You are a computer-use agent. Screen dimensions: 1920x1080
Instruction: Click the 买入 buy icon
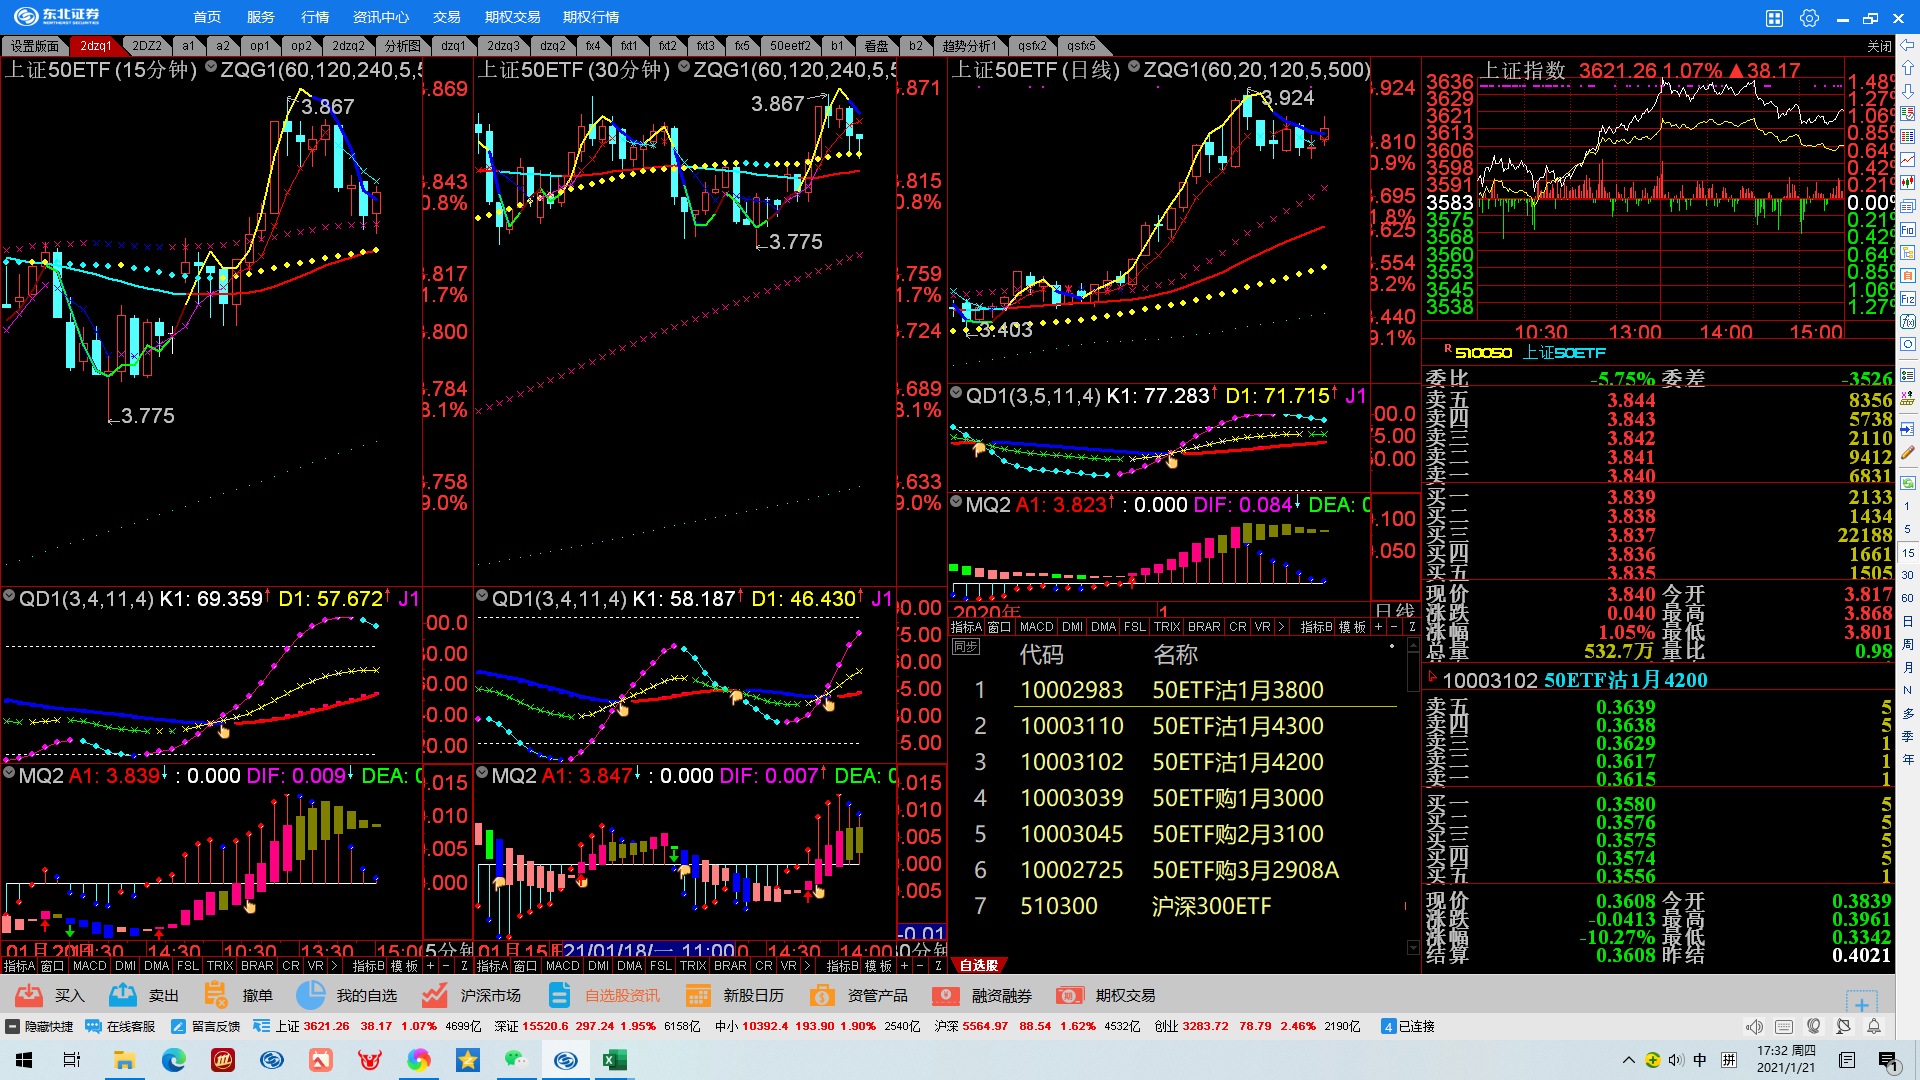coord(30,995)
